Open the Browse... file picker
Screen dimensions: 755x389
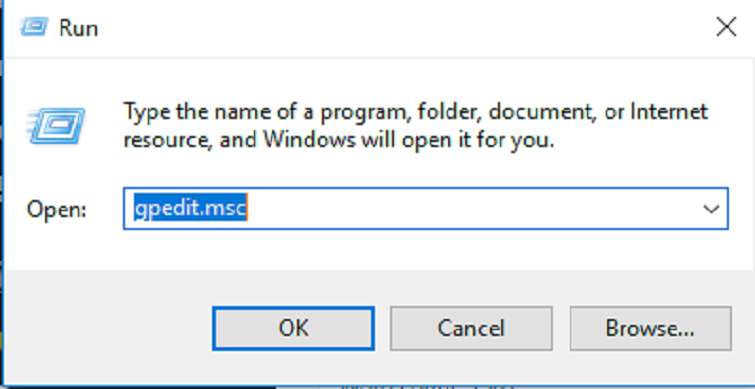tap(651, 328)
